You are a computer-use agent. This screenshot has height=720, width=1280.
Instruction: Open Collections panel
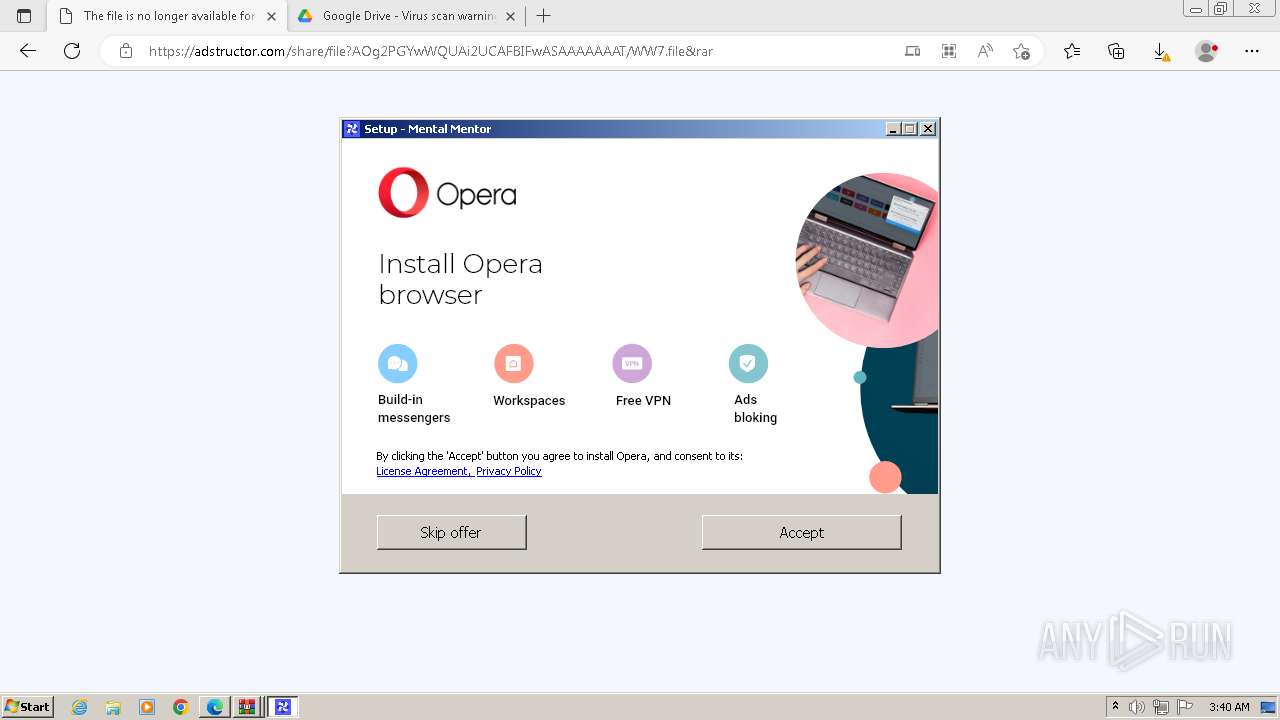click(1116, 51)
